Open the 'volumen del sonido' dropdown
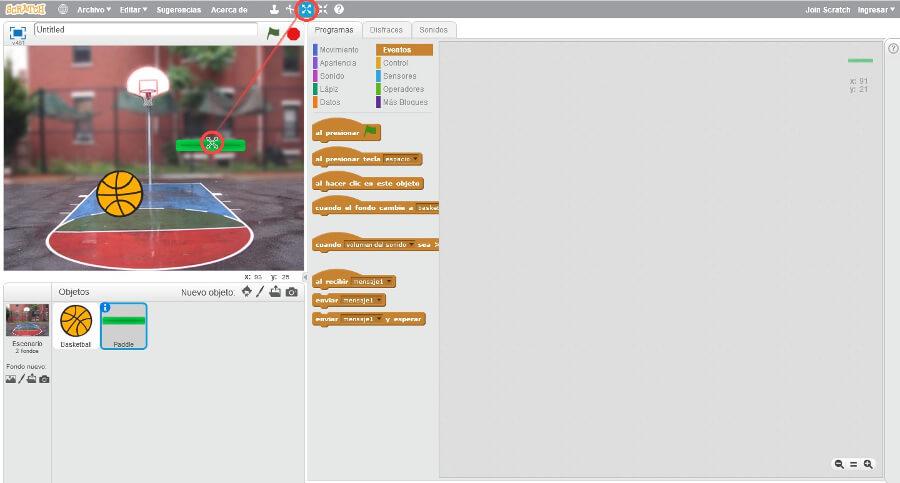 click(379, 245)
